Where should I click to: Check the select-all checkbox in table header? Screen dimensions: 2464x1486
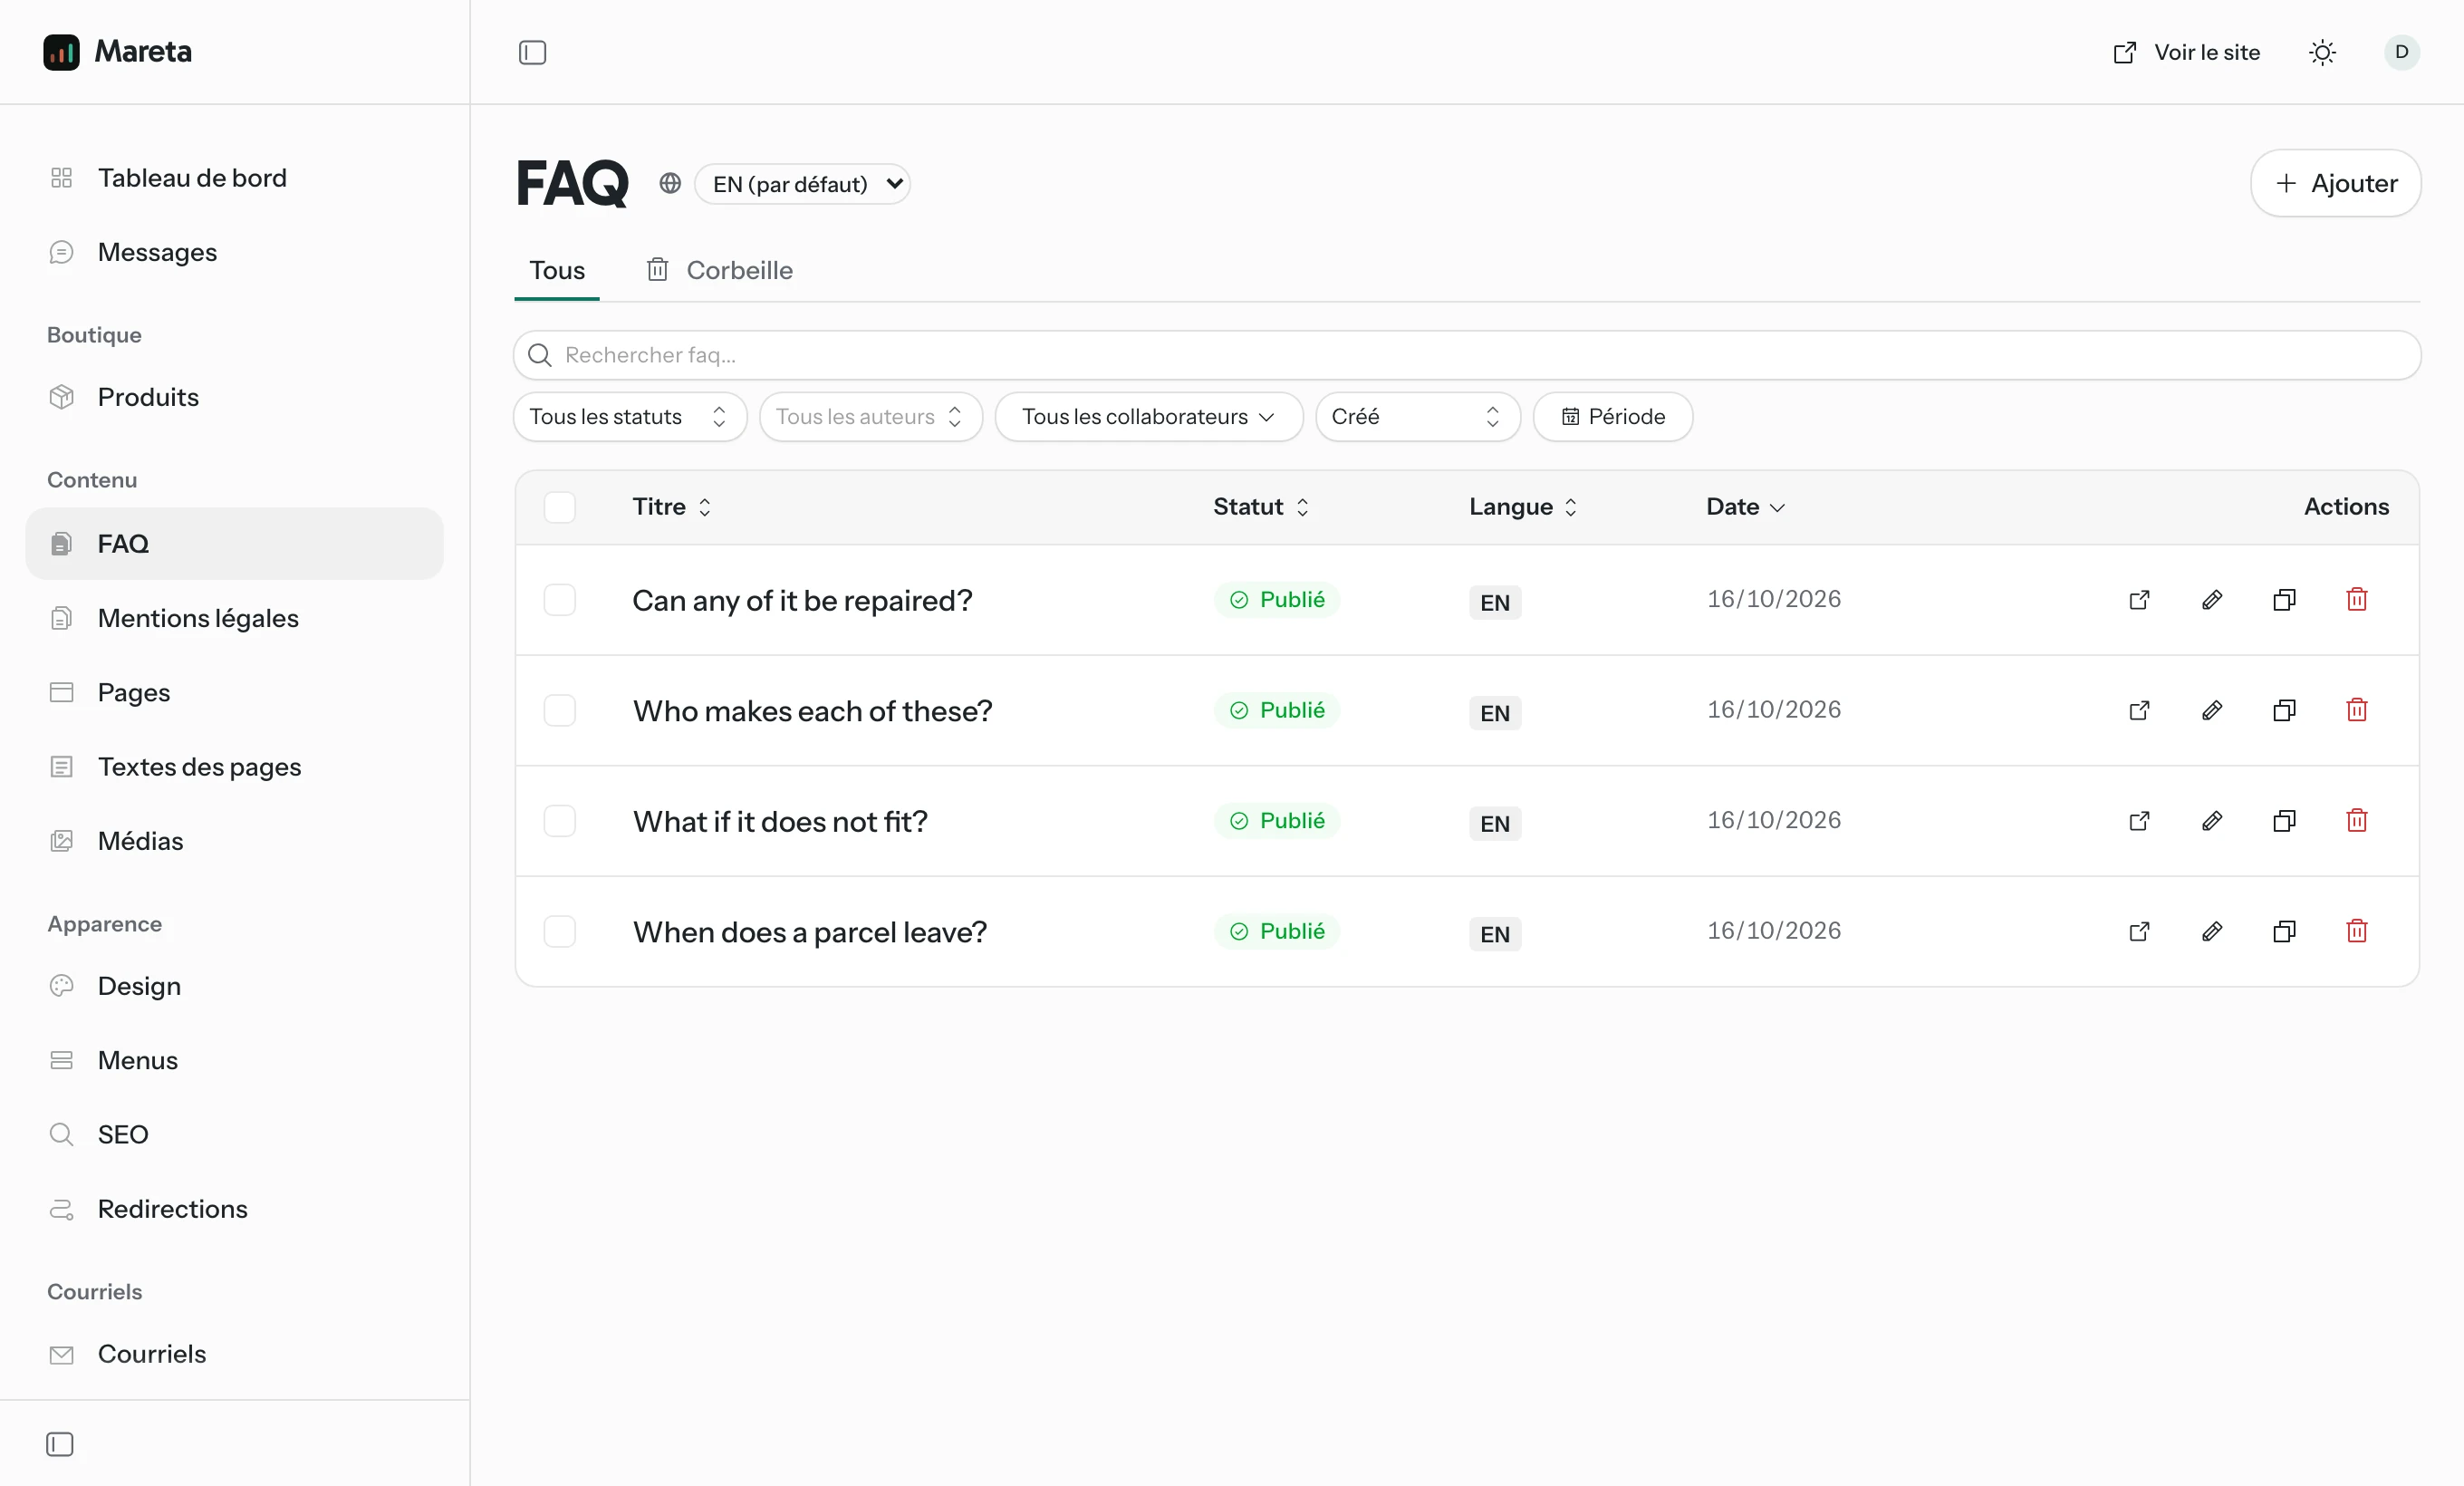(x=560, y=507)
